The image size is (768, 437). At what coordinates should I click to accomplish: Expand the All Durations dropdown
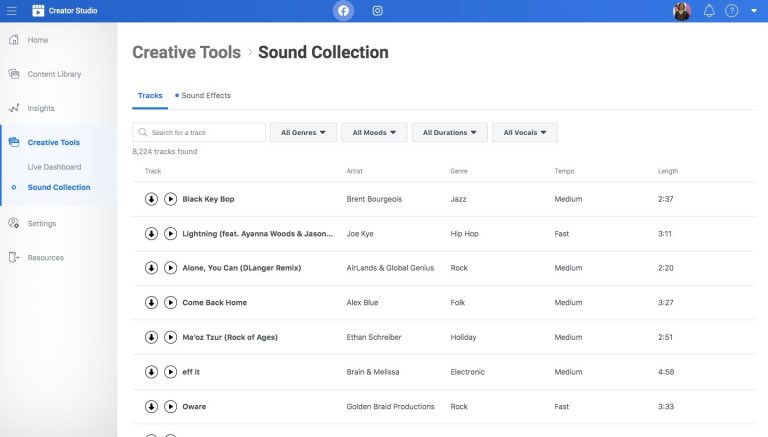tap(449, 132)
